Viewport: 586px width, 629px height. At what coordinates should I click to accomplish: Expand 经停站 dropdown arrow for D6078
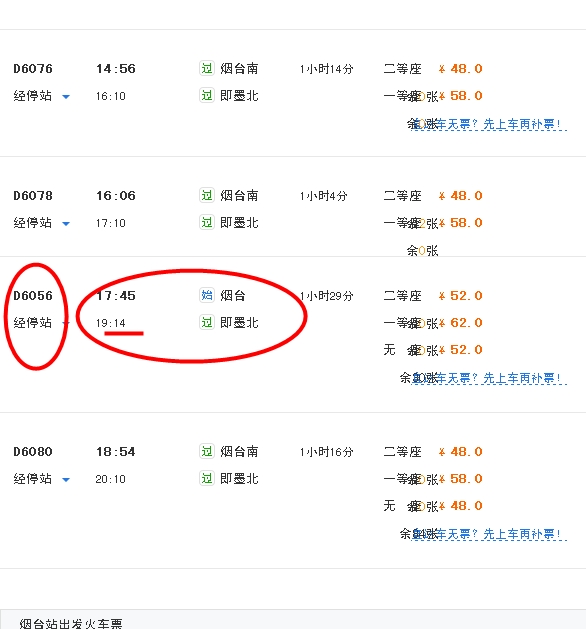pyautogui.click(x=66, y=224)
